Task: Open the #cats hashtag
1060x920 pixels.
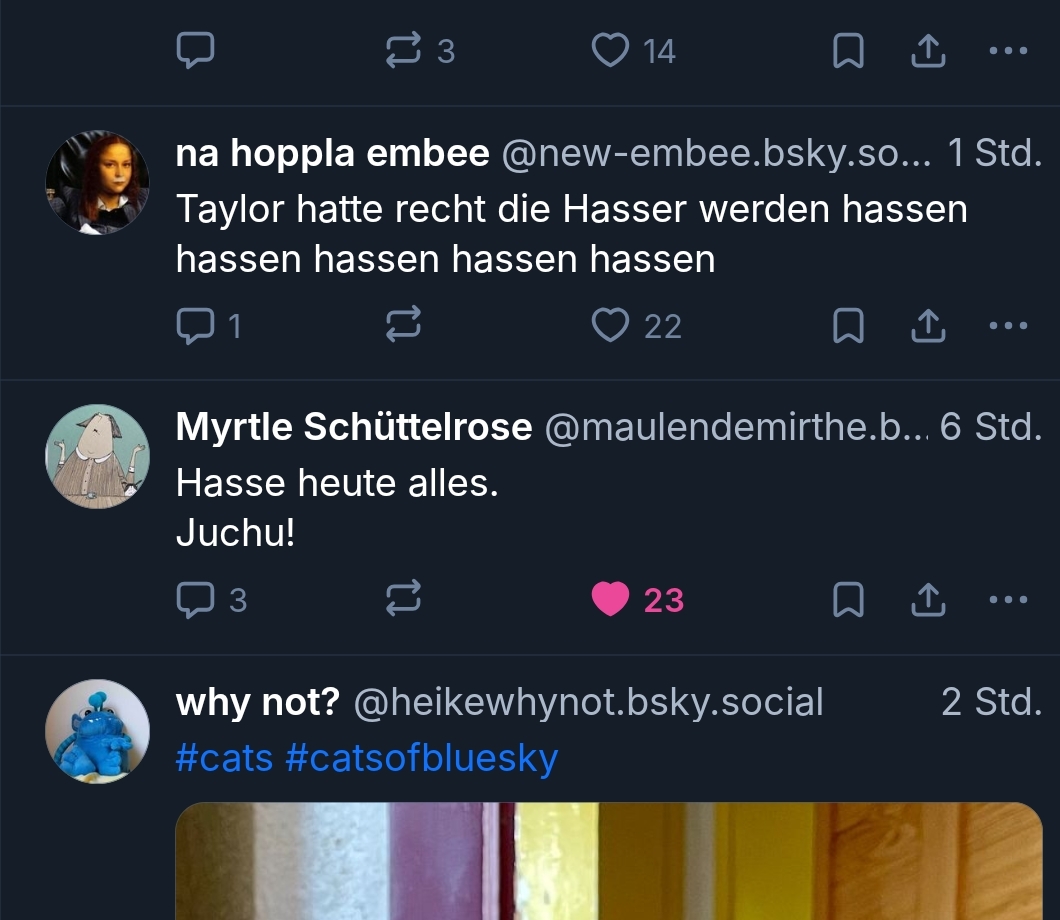Action: click(x=224, y=758)
